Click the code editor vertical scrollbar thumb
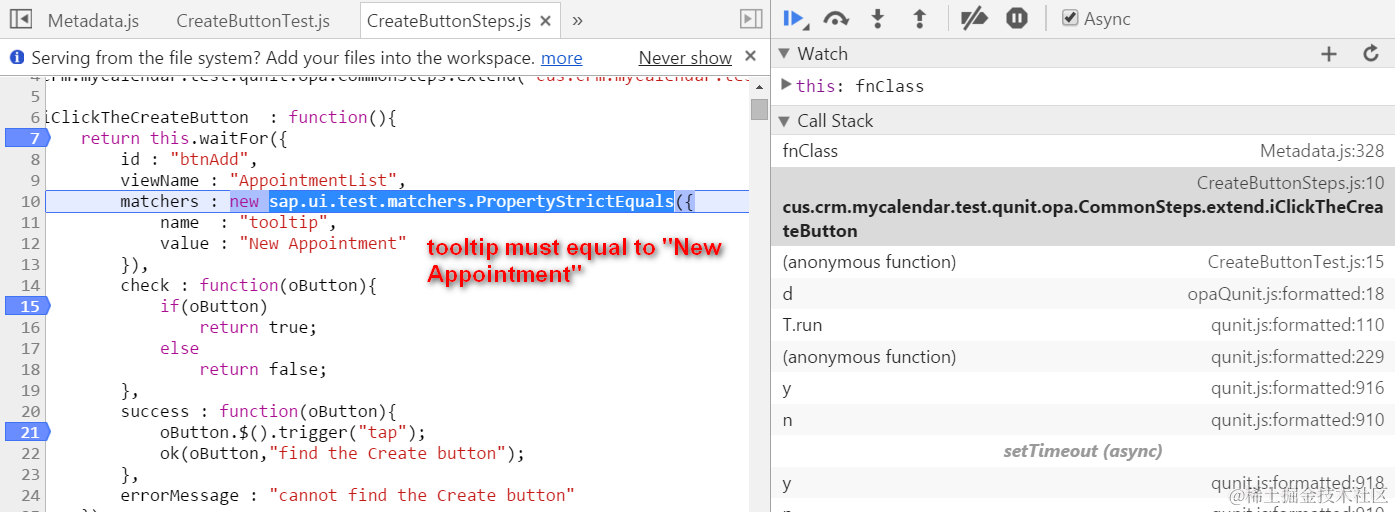The image size is (1395, 512). click(759, 110)
